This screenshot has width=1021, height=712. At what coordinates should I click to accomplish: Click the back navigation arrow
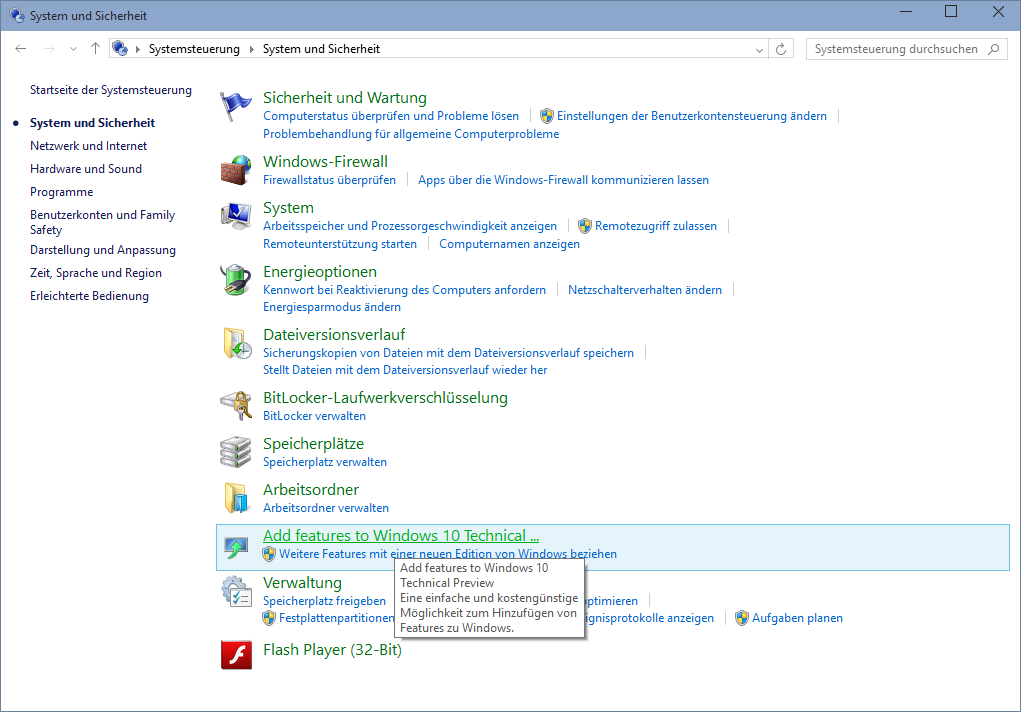coord(21,49)
